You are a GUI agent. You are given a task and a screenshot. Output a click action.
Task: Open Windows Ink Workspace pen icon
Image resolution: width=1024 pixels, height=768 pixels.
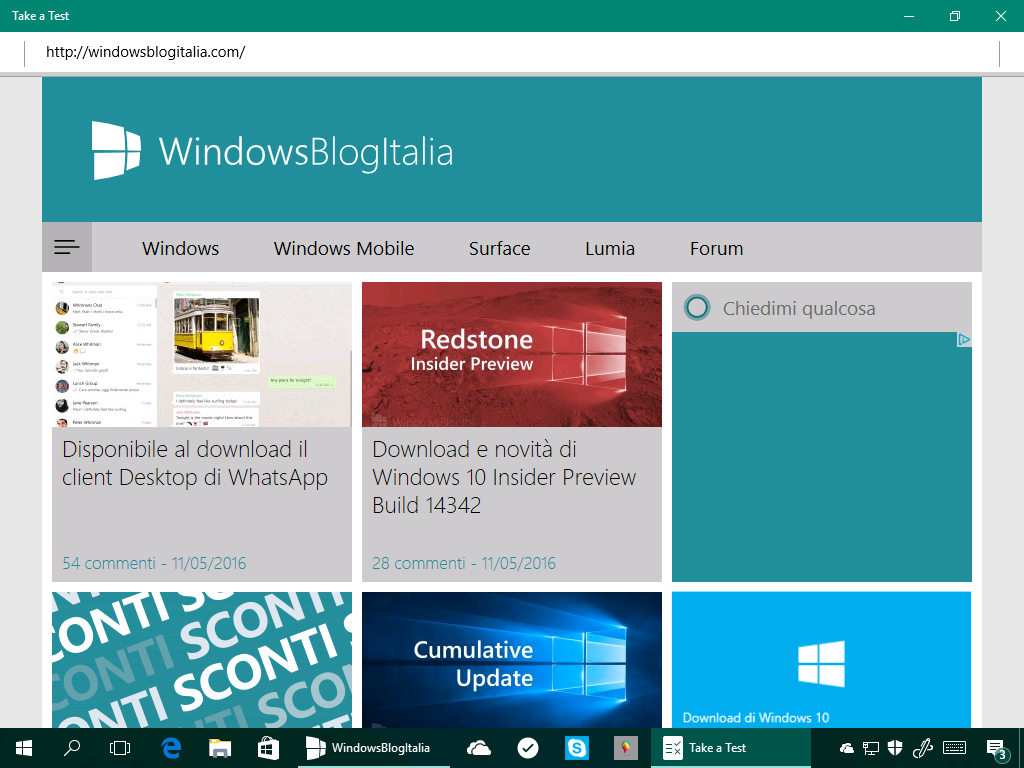click(x=922, y=748)
